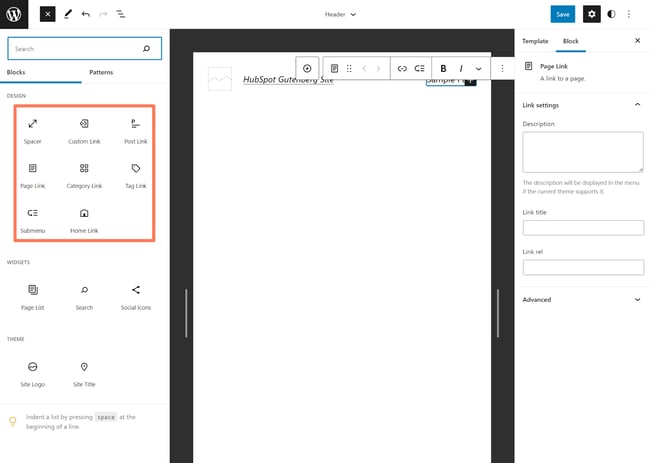Toggle the settings gear sidebar

(x=591, y=15)
